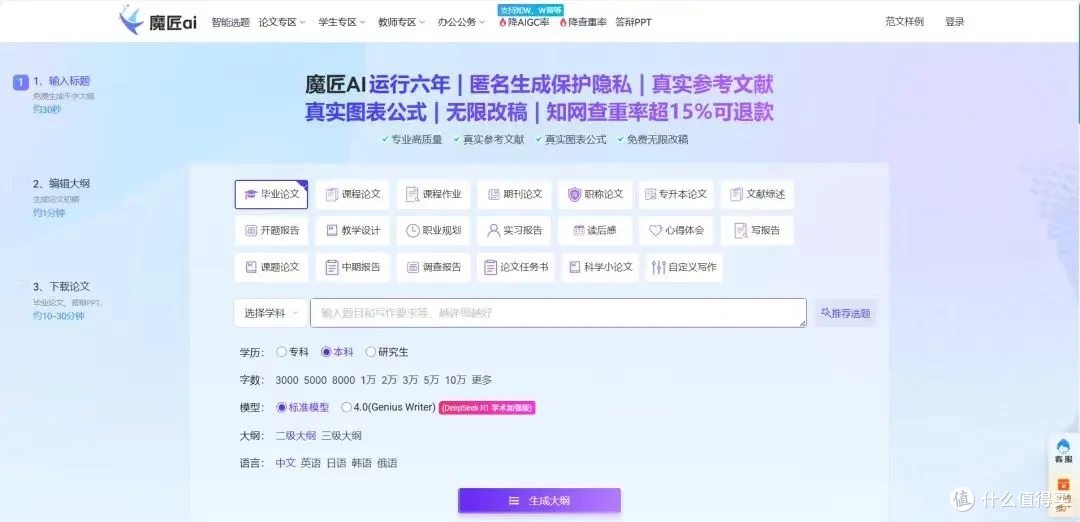The width and height of the screenshot is (1080, 522).
Task: Choose the 4.0(Genius Writer) radio button
Action: pyautogui.click(x=346, y=407)
